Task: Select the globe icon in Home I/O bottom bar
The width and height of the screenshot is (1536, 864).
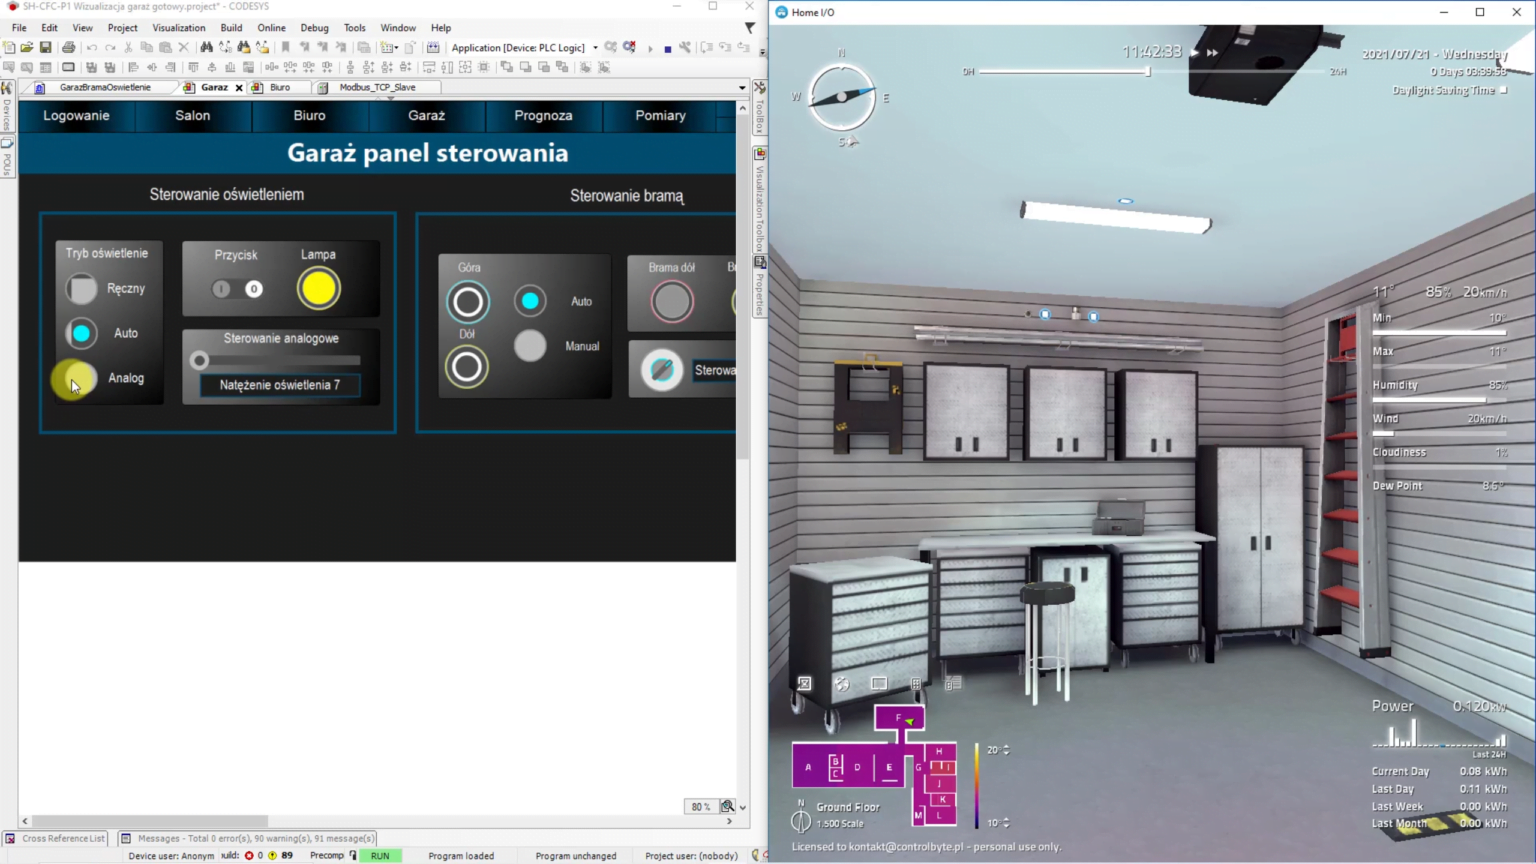Action: coord(841,684)
